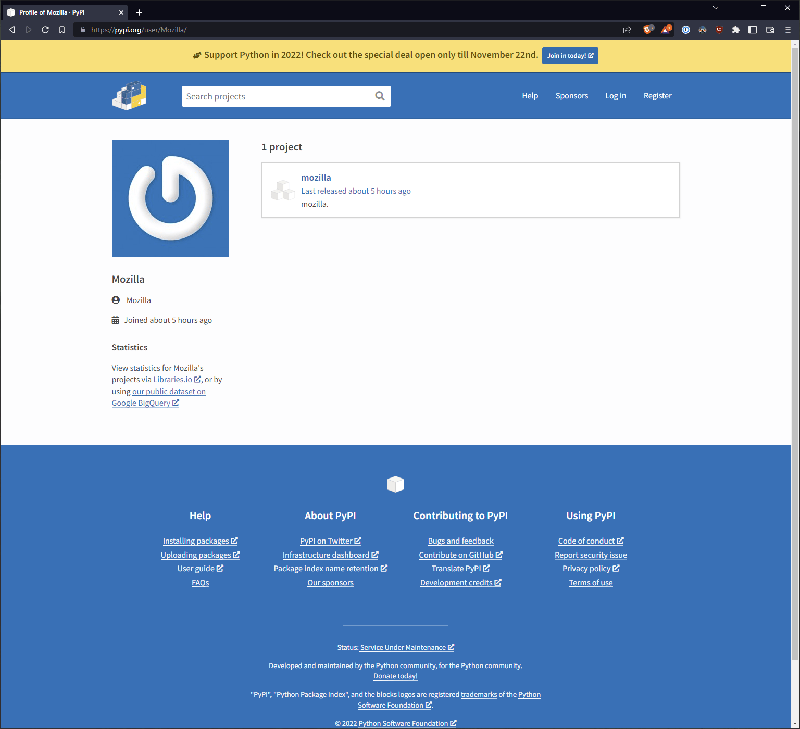Open the Service Under Maintenance status link

pos(407,647)
